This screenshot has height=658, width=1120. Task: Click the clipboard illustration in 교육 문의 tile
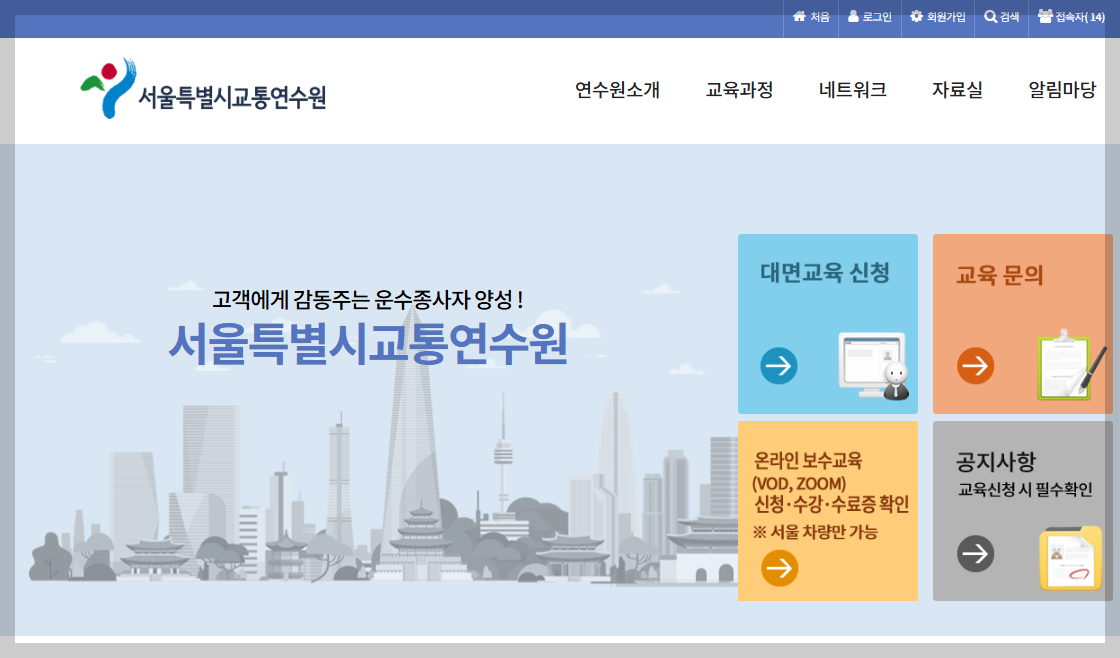click(x=1071, y=365)
